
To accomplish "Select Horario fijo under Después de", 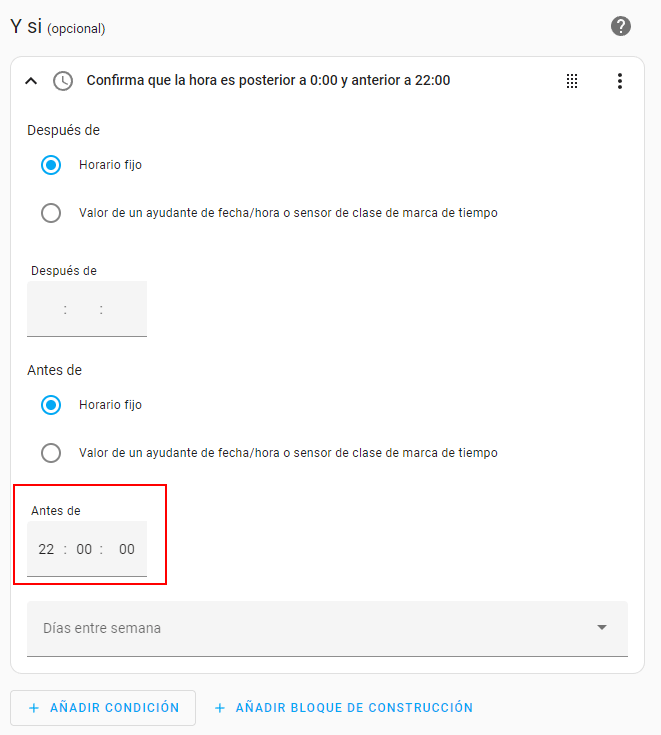I will [x=51, y=165].
